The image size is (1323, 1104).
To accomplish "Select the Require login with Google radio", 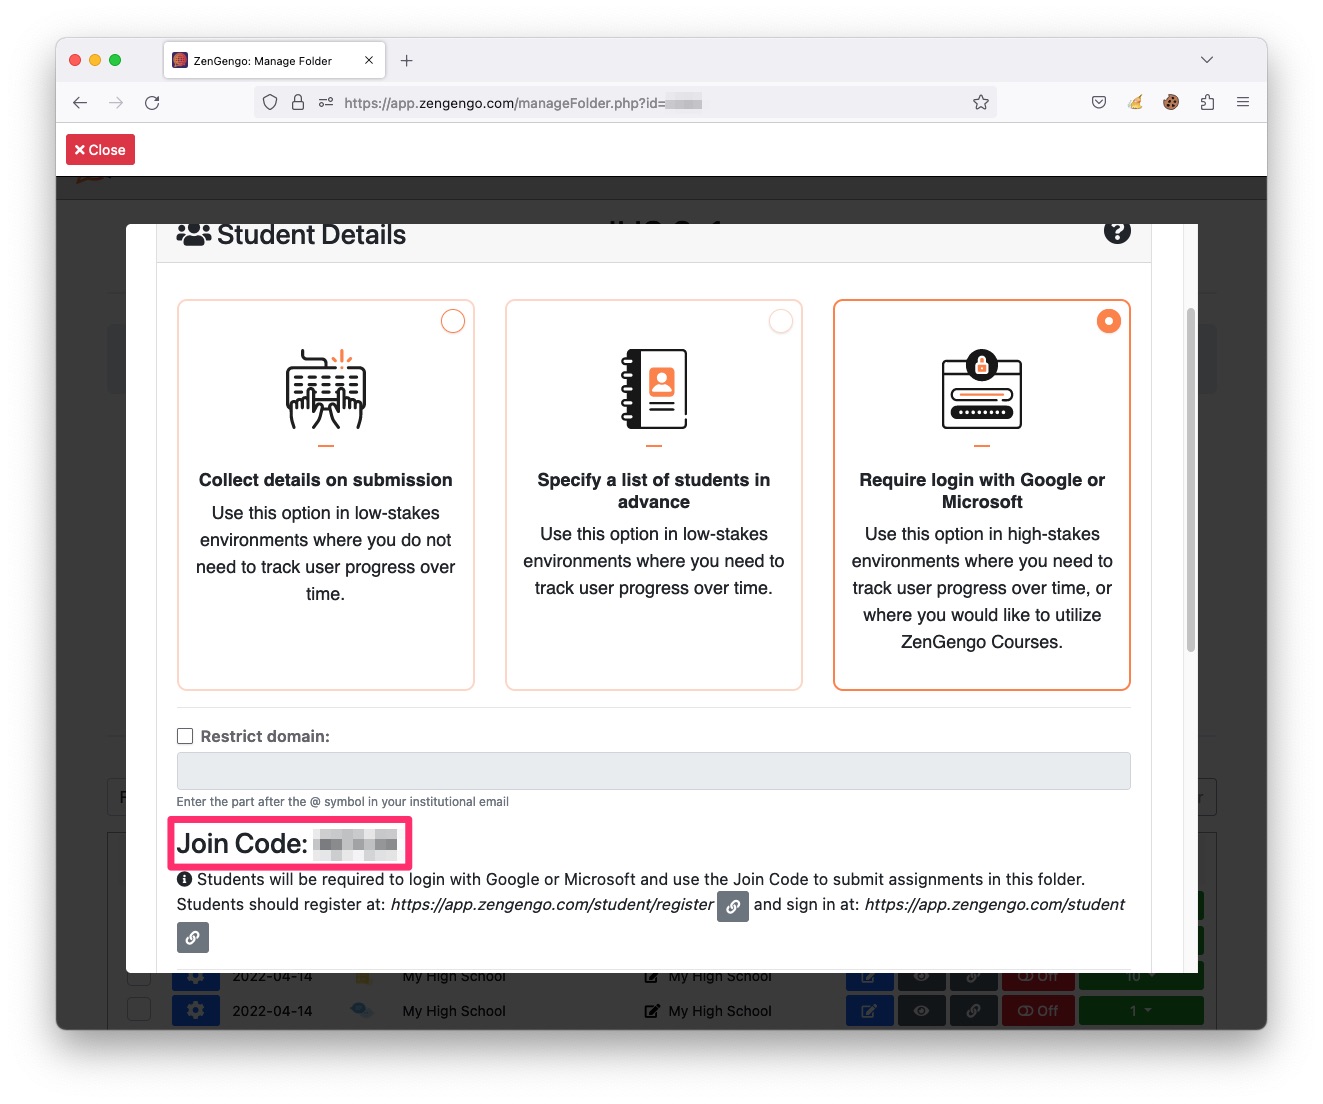I will [x=1109, y=321].
